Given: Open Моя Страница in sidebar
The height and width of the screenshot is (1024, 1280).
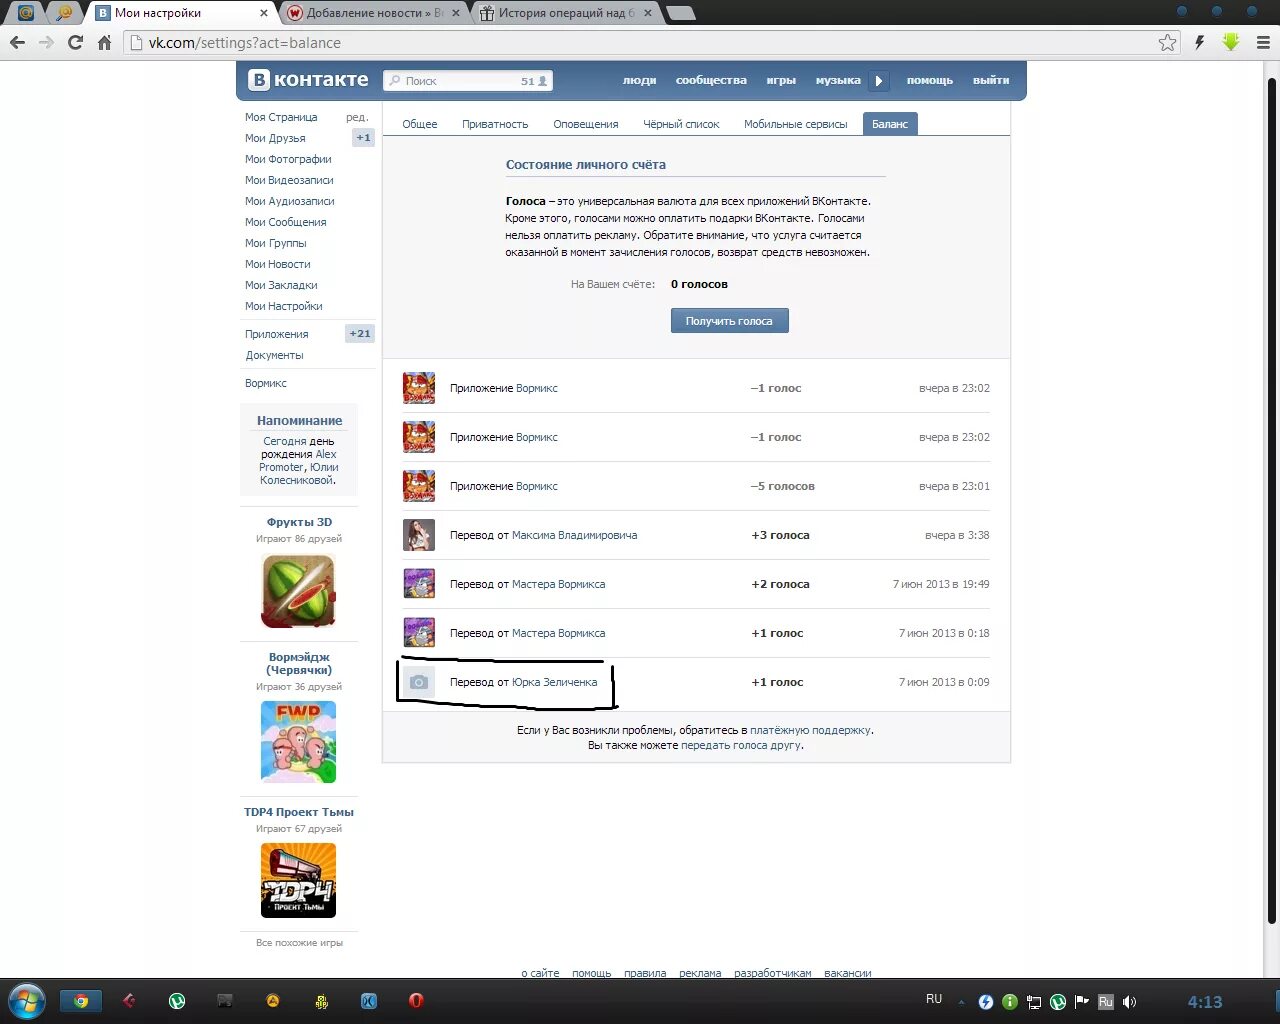Looking at the screenshot, I should pos(281,117).
